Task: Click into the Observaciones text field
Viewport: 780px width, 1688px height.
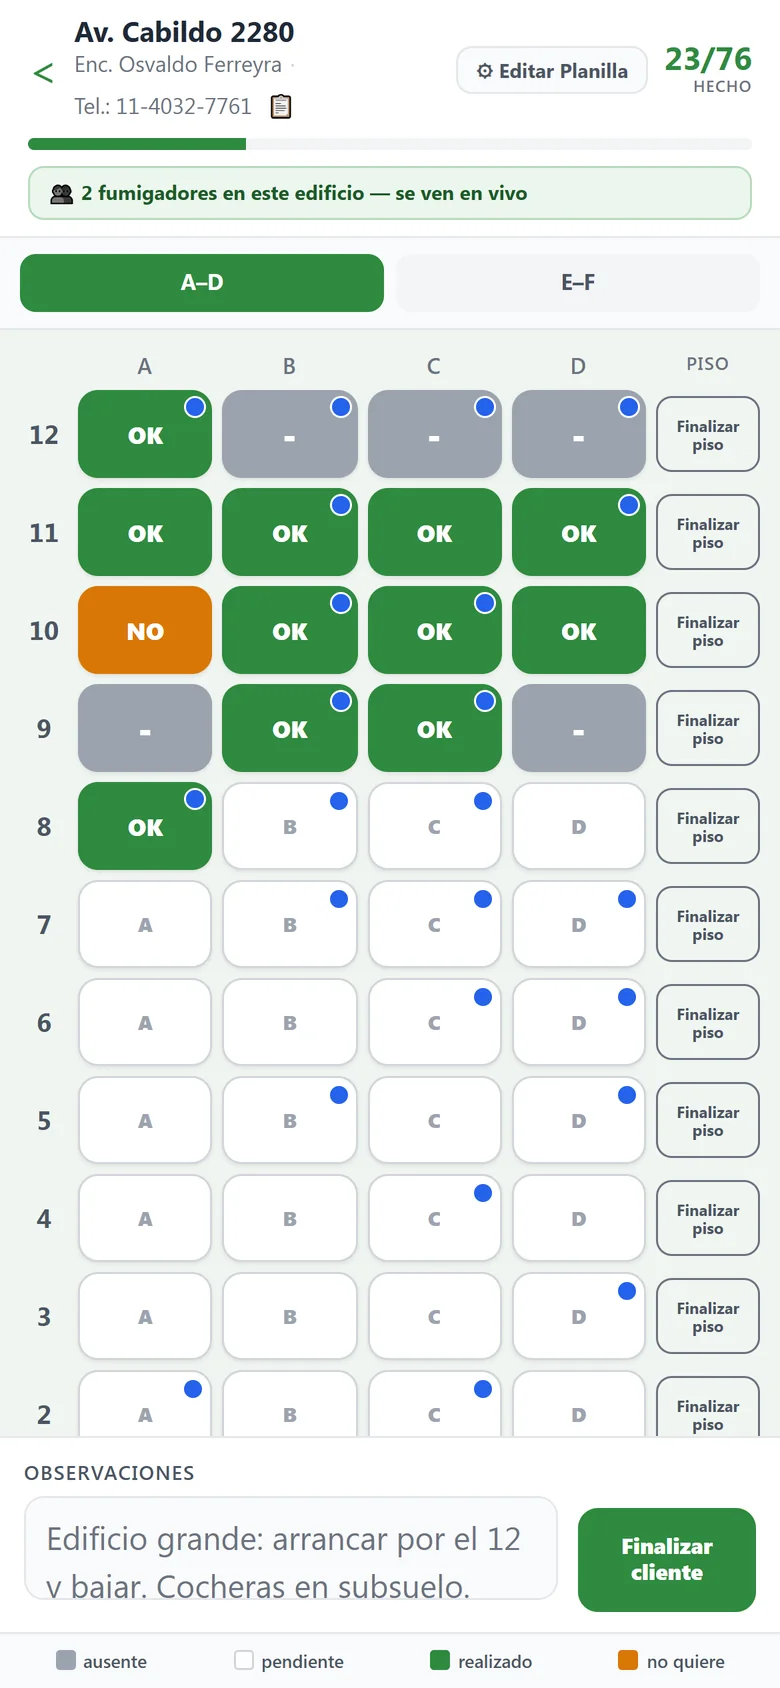Action: (x=291, y=1548)
